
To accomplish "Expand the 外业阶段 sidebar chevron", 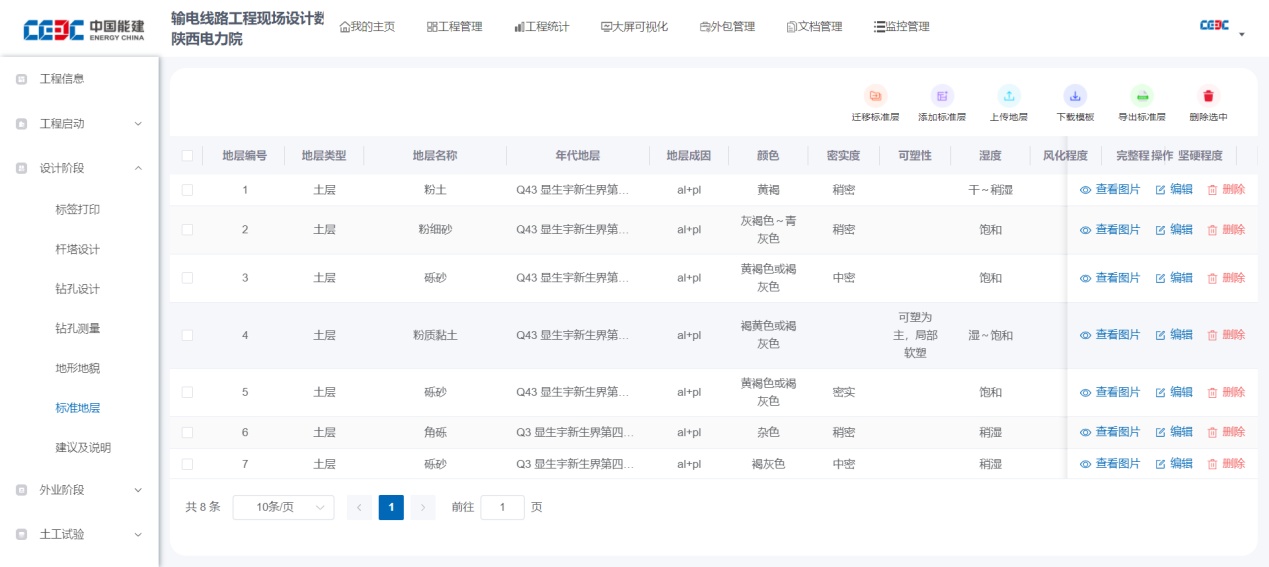I will click(x=138, y=490).
